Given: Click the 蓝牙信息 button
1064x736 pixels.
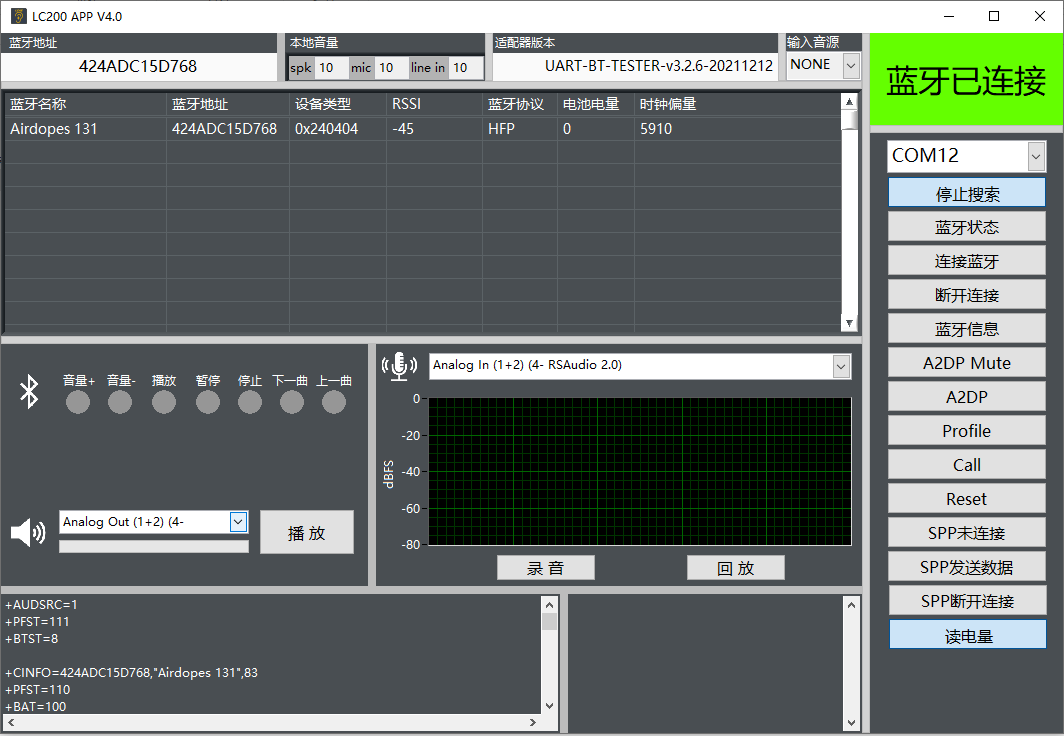Looking at the screenshot, I should coord(967,329).
